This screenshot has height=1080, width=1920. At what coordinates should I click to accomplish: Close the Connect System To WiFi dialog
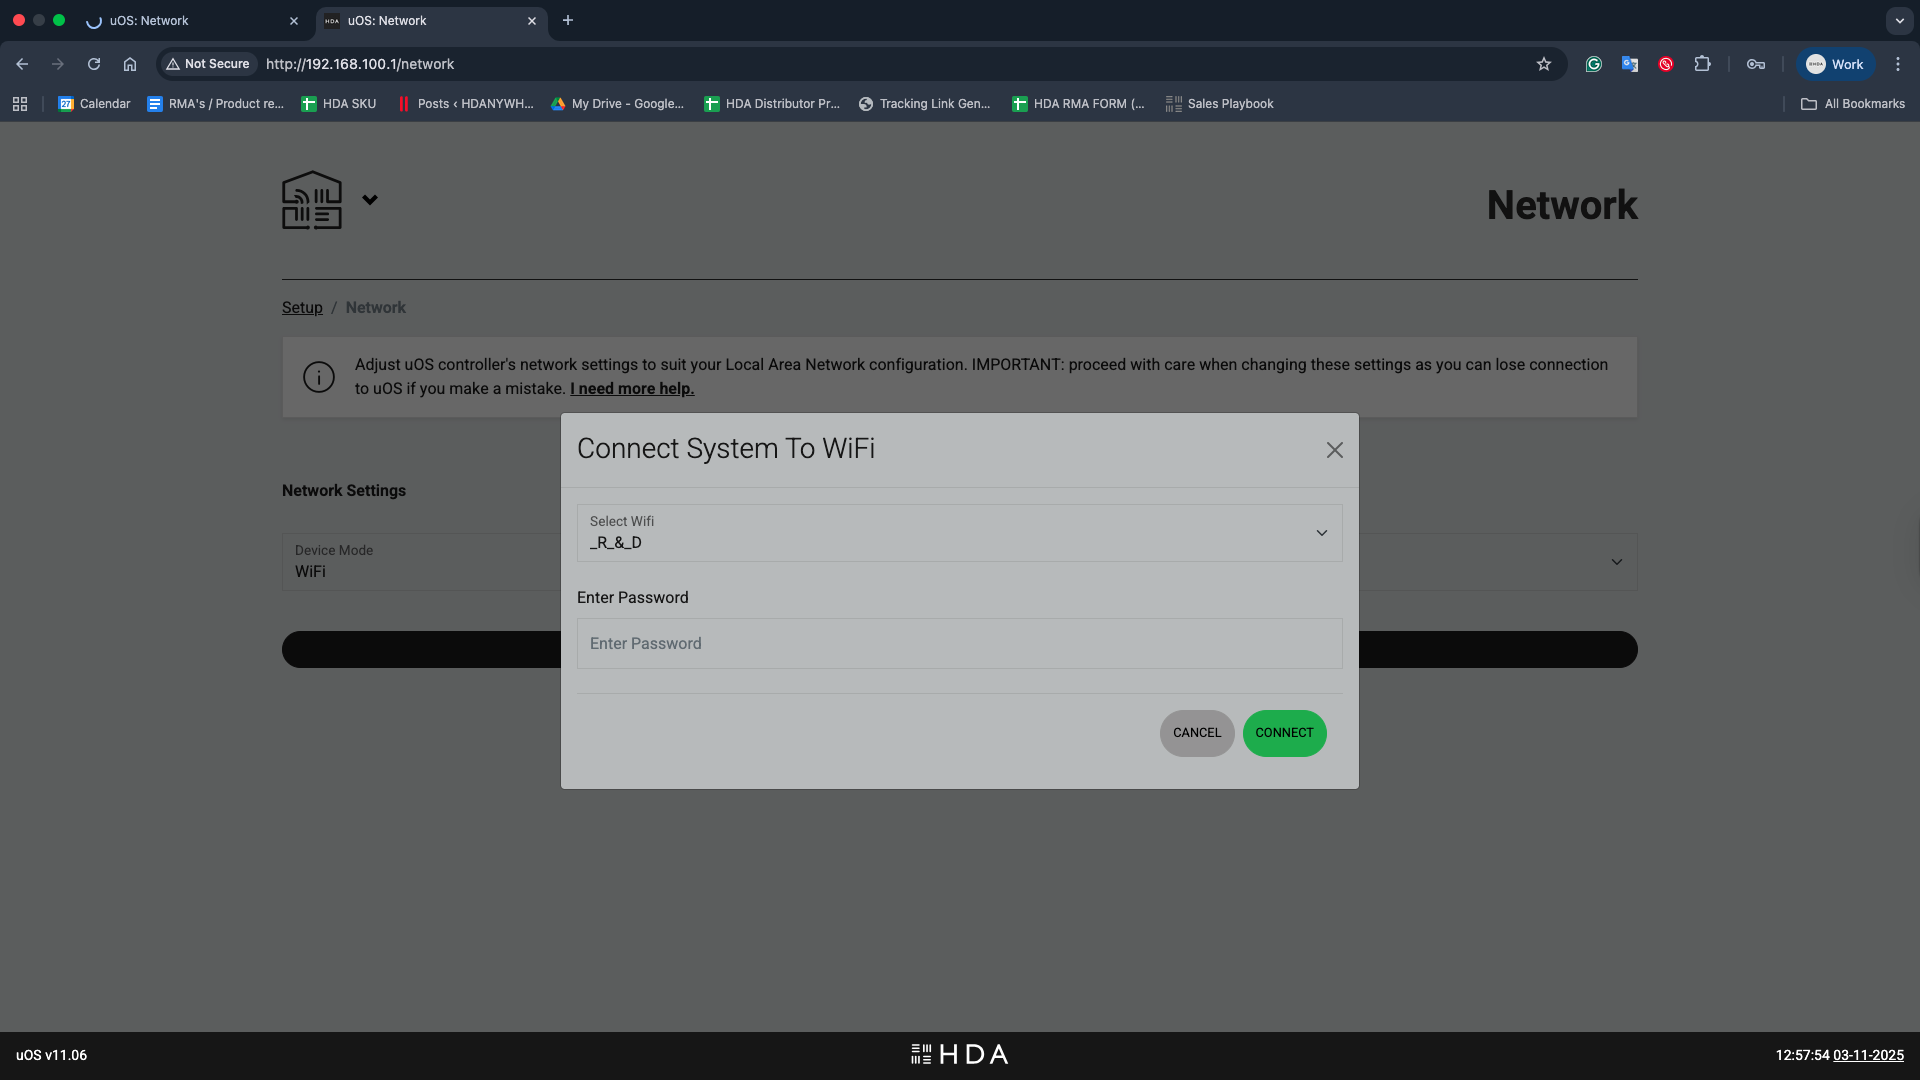tap(1334, 450)
